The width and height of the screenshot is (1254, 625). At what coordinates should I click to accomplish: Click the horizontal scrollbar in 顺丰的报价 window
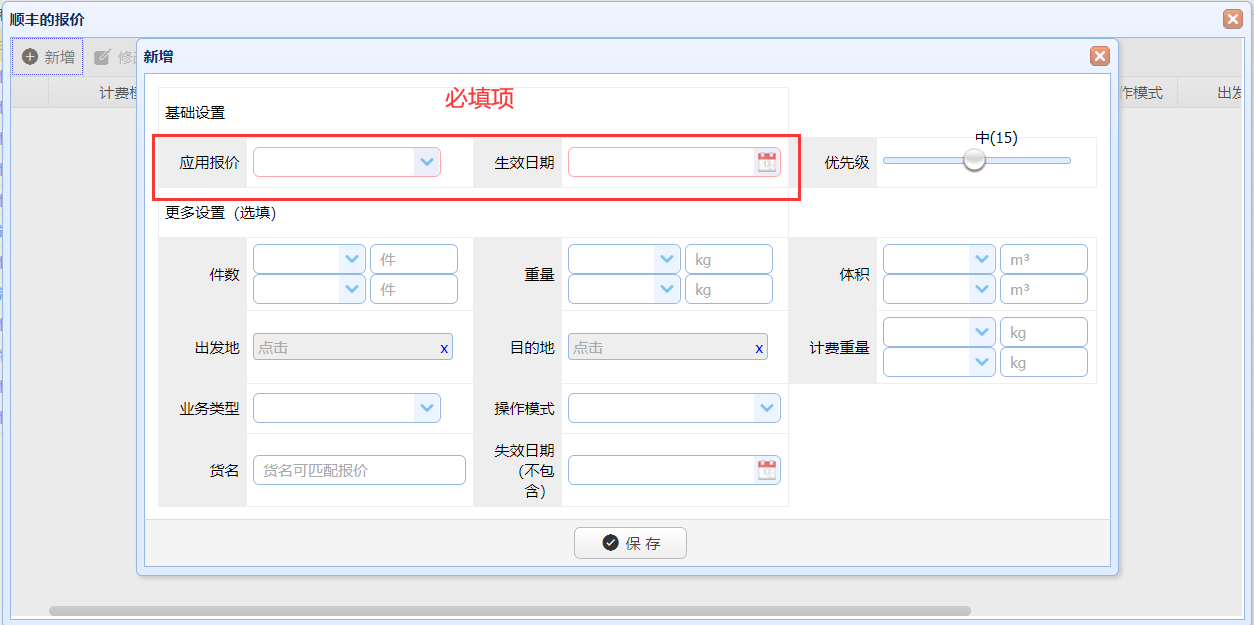pos(510,610)
